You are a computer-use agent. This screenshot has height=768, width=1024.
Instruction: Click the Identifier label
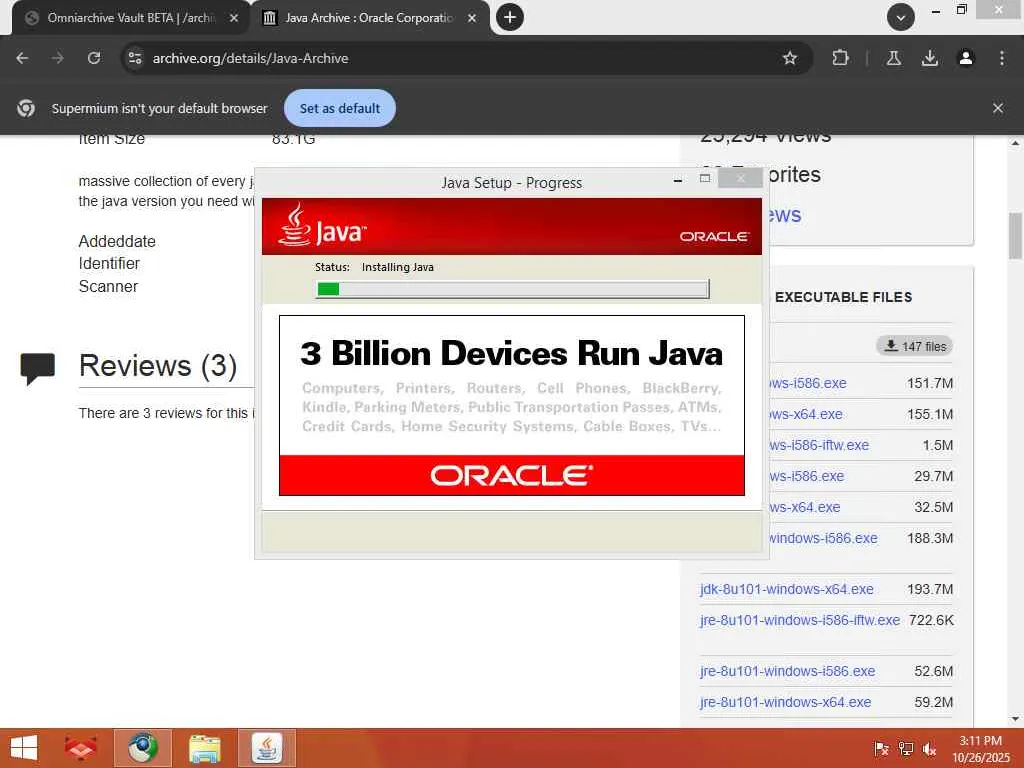(x=109, y=263)
